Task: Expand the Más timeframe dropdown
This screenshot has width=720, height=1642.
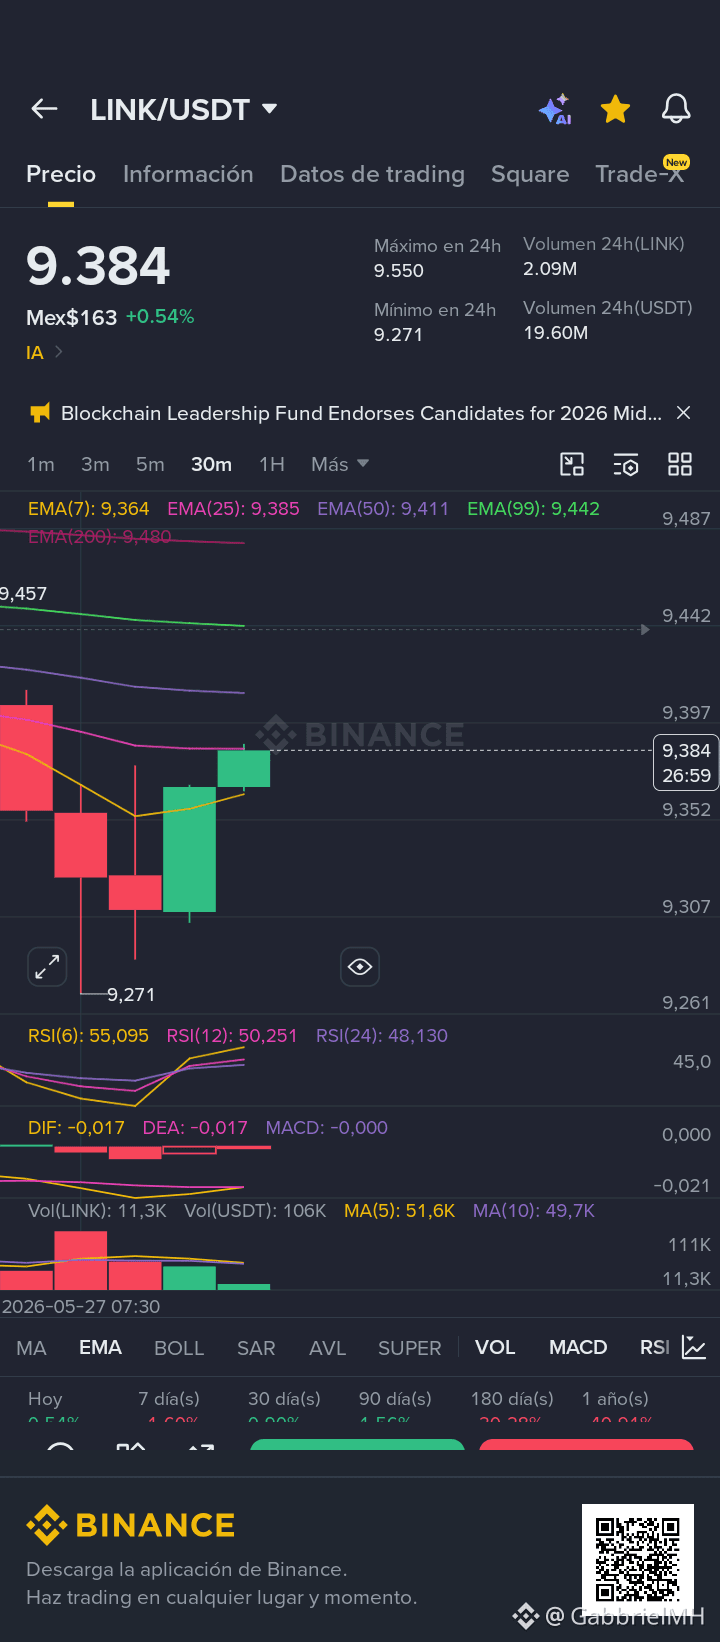Action: tap(340, 464)
